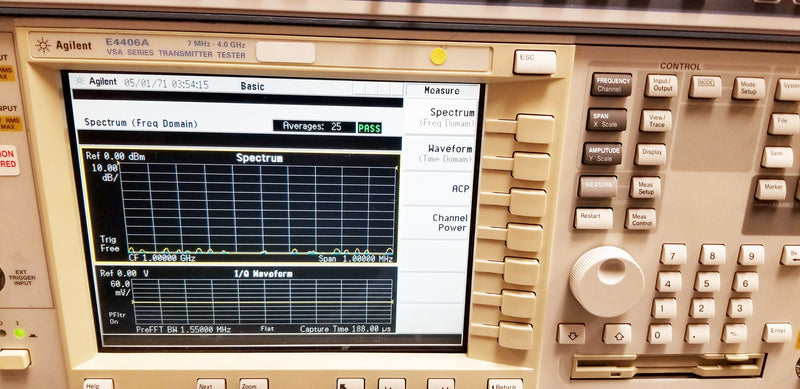
Task: Click the power switch on the left edge
Action: click(14, 359)
